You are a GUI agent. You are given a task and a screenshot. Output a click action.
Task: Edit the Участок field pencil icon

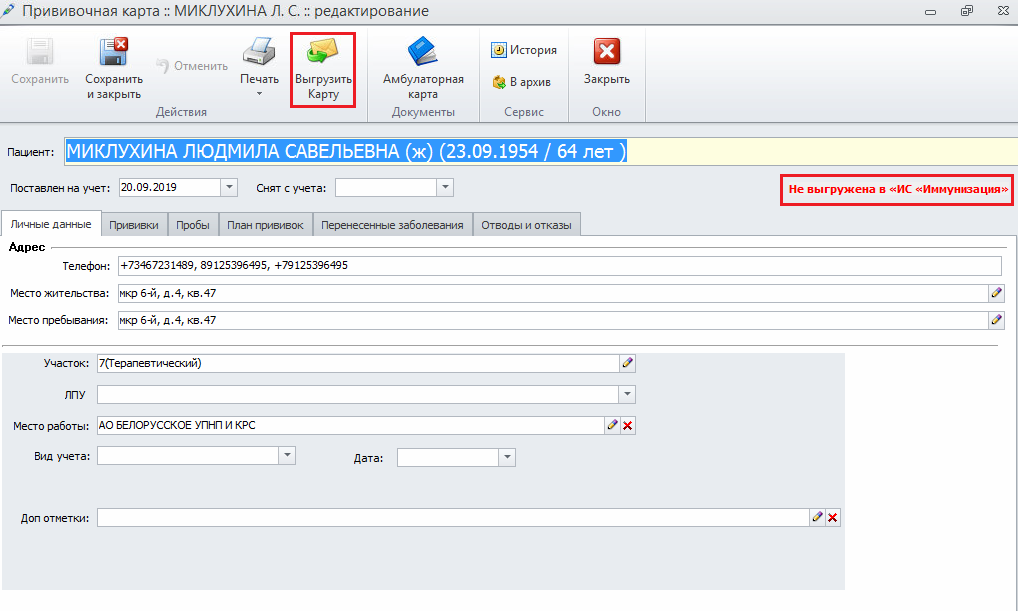(x=628, y=363)
